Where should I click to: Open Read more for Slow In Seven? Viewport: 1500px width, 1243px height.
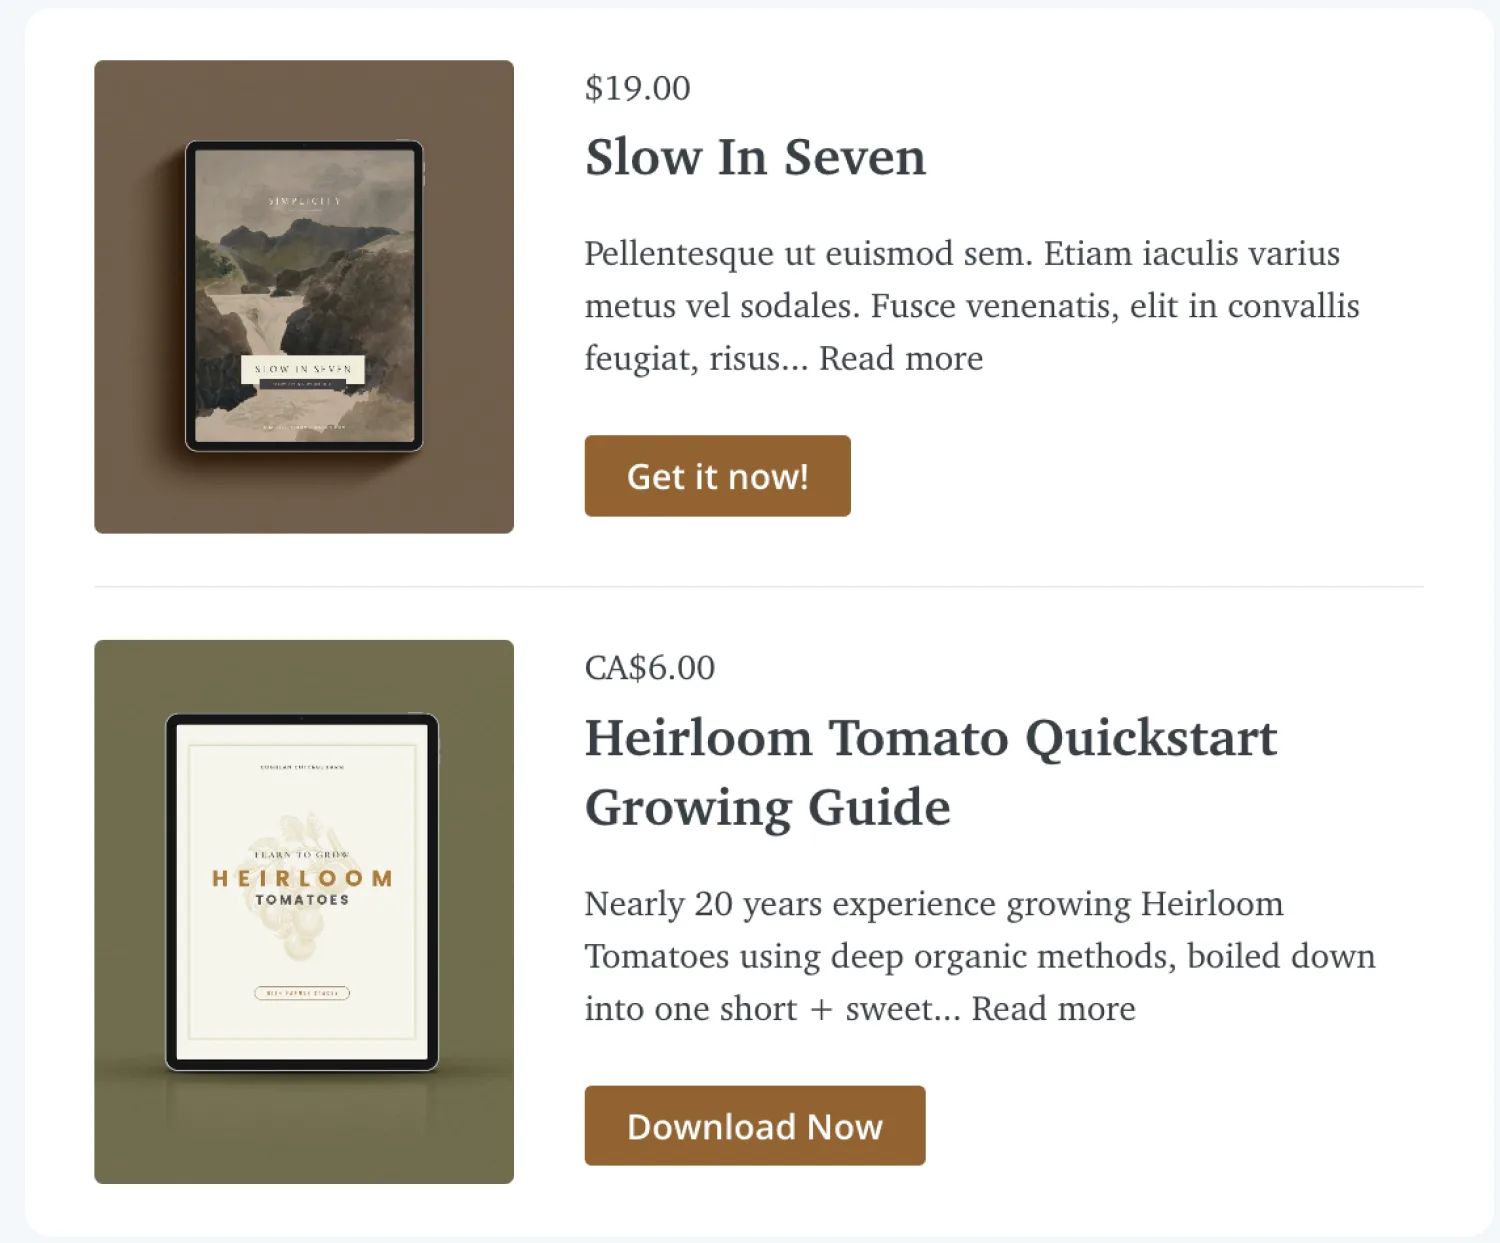900,358
